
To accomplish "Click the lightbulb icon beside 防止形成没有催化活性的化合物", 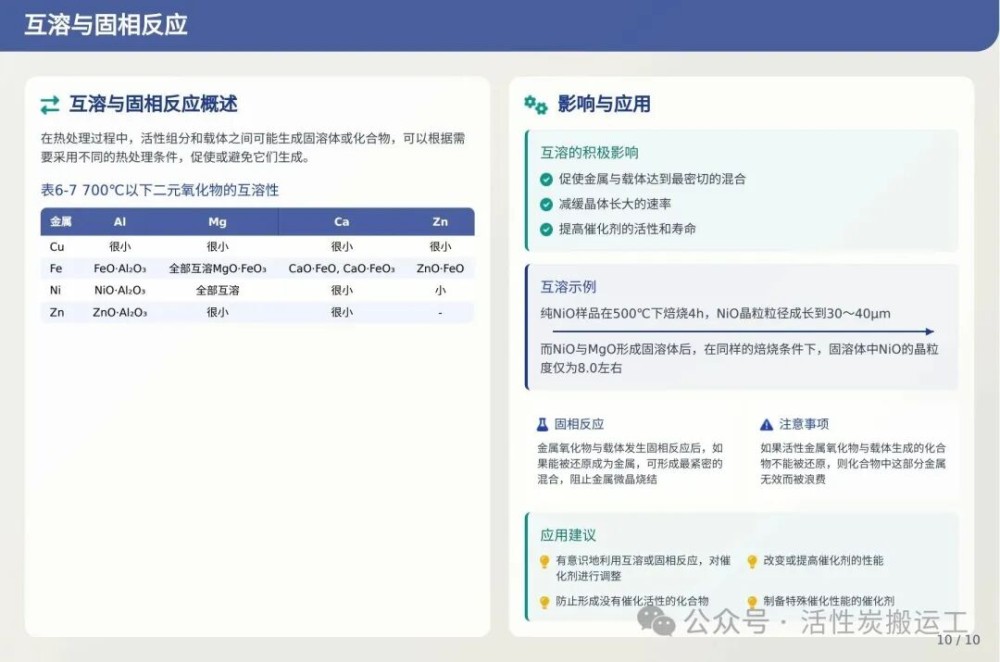I will coord(545,601).
